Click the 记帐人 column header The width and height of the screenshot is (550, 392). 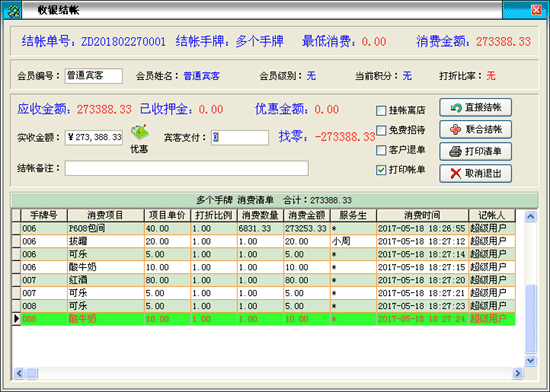coord(492,215)
